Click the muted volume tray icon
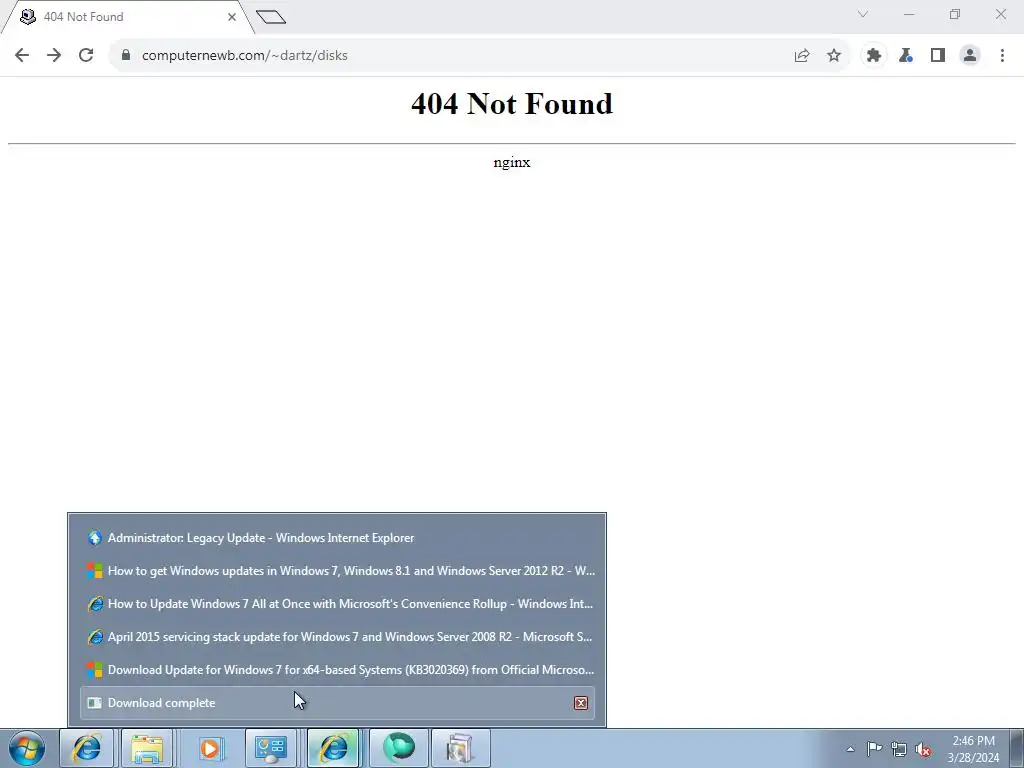Screen dimensions: 1024x768 pos(923,749)
